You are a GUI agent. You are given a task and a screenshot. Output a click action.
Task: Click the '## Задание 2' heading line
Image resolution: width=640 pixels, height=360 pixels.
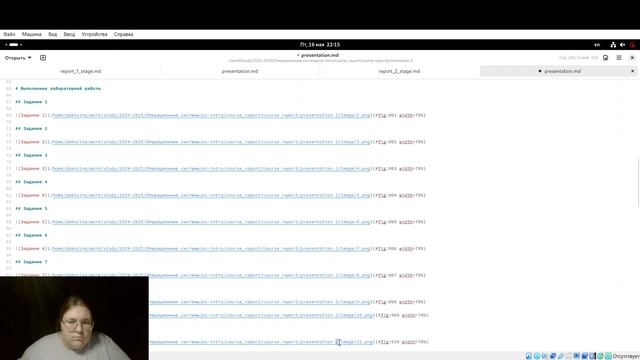[x=31, y=129]
